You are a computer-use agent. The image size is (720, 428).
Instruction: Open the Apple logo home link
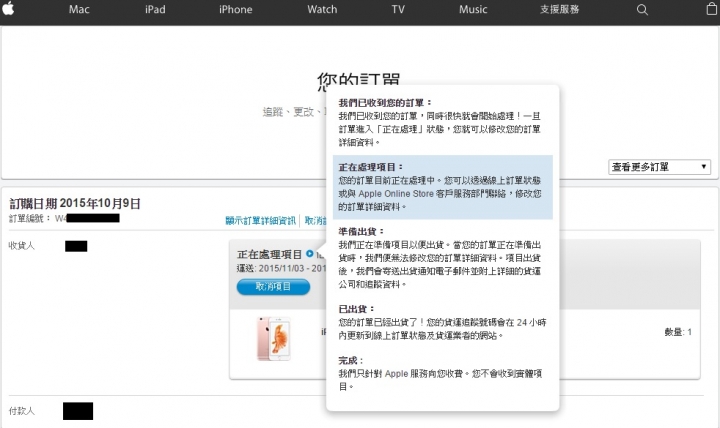tap(8, 9)
